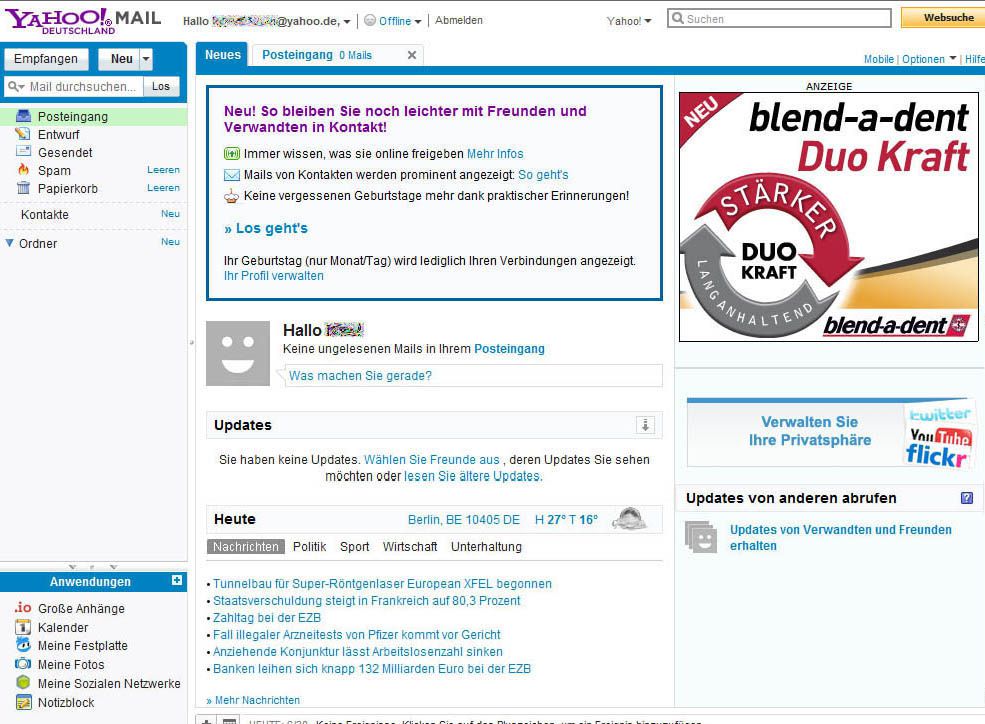Click the Spam folder flame icon
985x724 pixels.
tap(23, 171)
